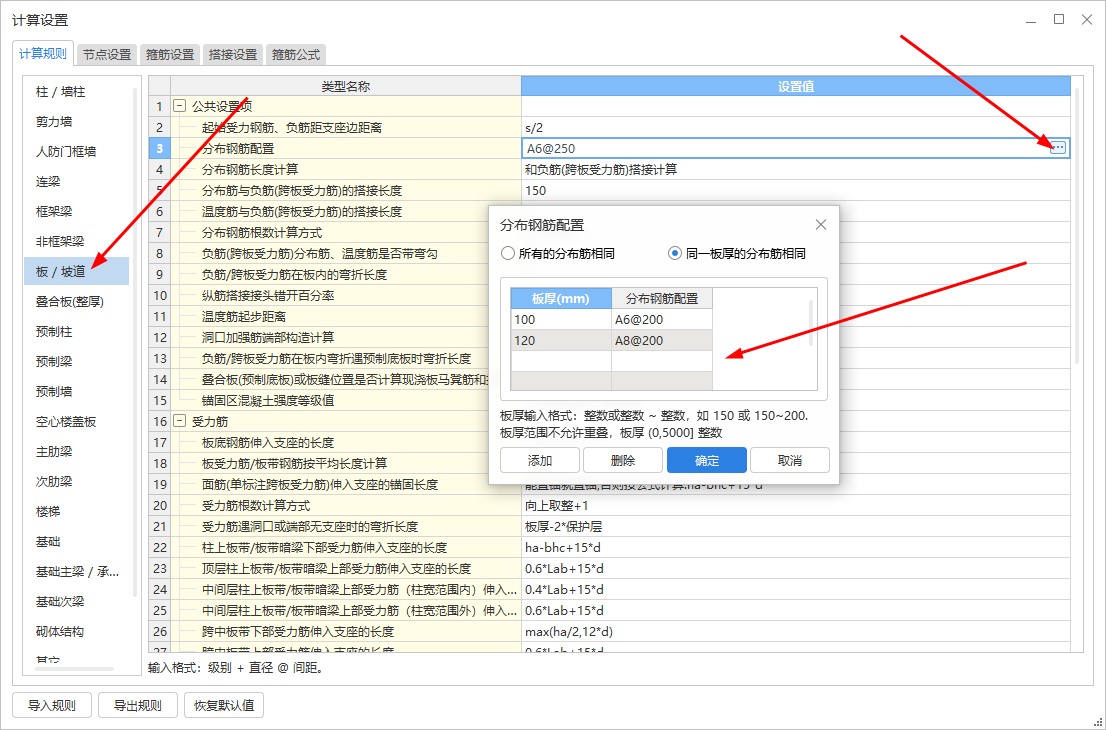The width and height of the screenshot is (1106, 730).
Task: Select 基础主梁 / 承... in the category list
Action: pos(77,571)
